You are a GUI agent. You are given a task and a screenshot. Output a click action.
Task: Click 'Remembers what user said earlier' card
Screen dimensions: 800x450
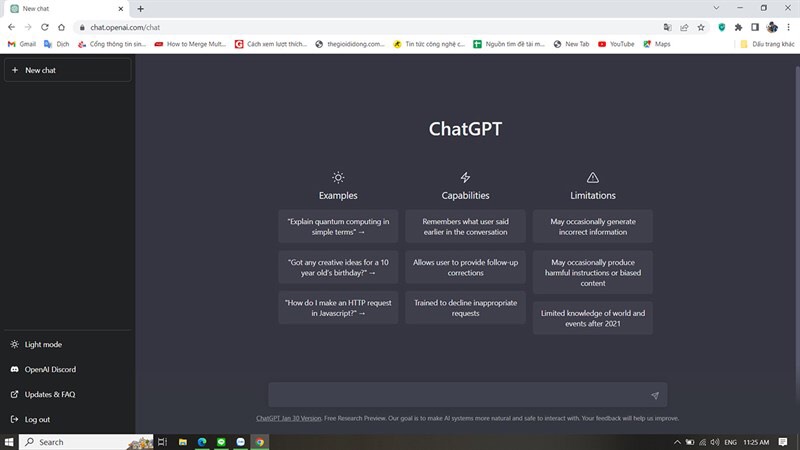[x=465, y=227]
